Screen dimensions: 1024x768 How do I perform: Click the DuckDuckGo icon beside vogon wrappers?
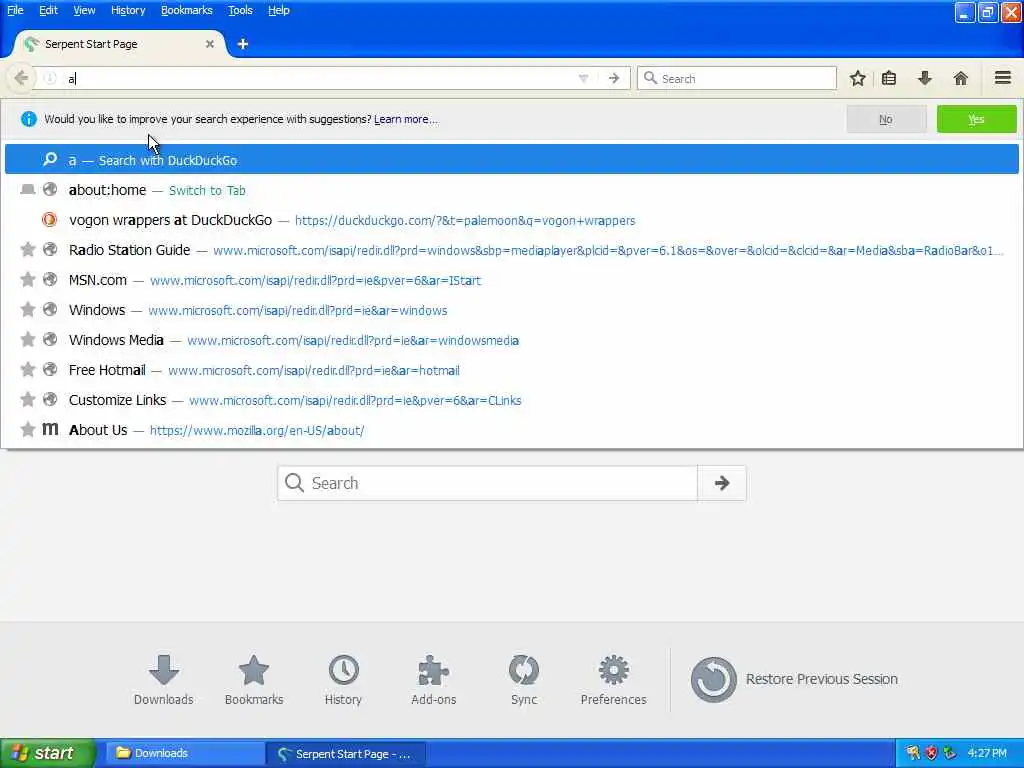[x=50, y=220]
